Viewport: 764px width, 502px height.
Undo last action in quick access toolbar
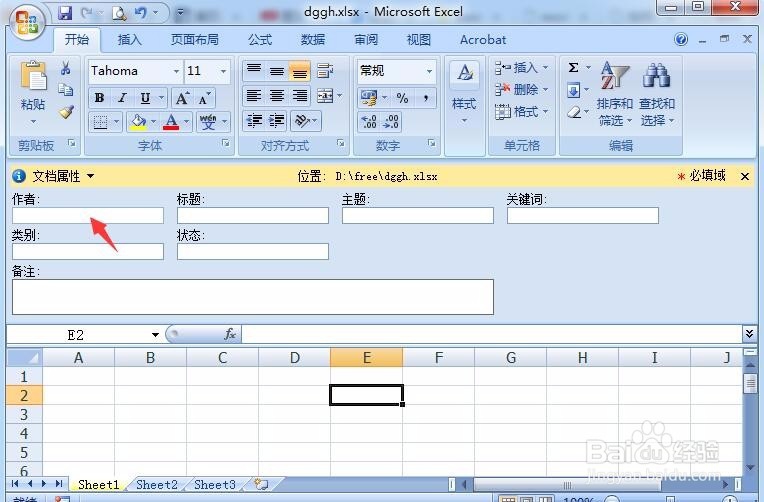pyautogui.click(x=140, y=13)
